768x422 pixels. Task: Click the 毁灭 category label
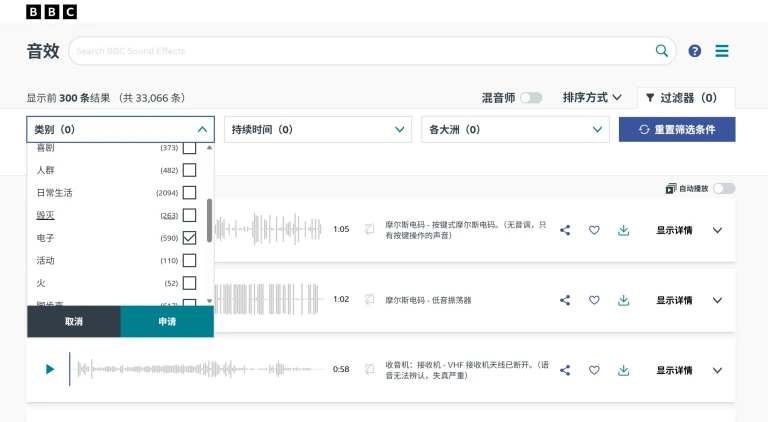click(x=46, y=215)
